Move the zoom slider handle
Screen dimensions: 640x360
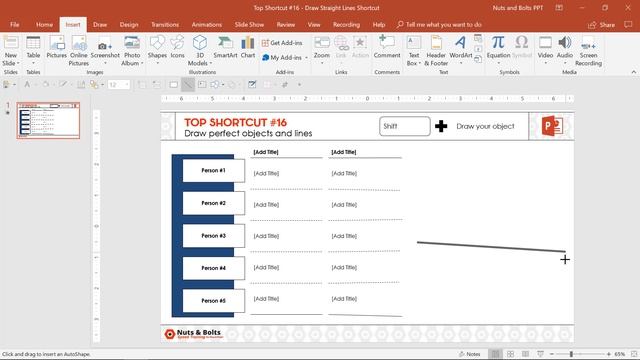coord(571,354)
